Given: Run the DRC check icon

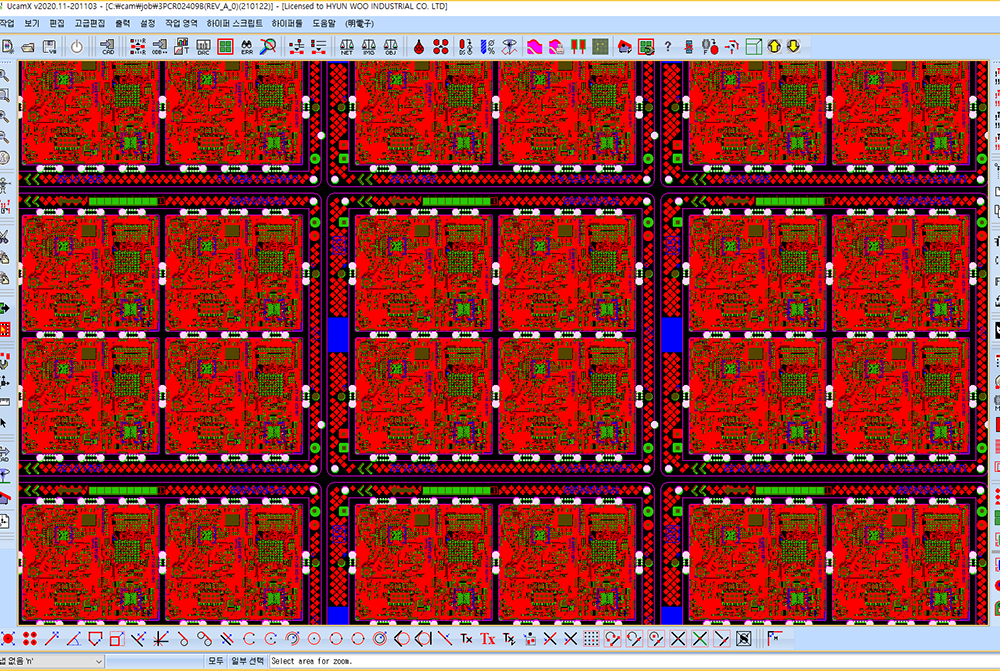Looking at the screenshot, I should 203,47.
